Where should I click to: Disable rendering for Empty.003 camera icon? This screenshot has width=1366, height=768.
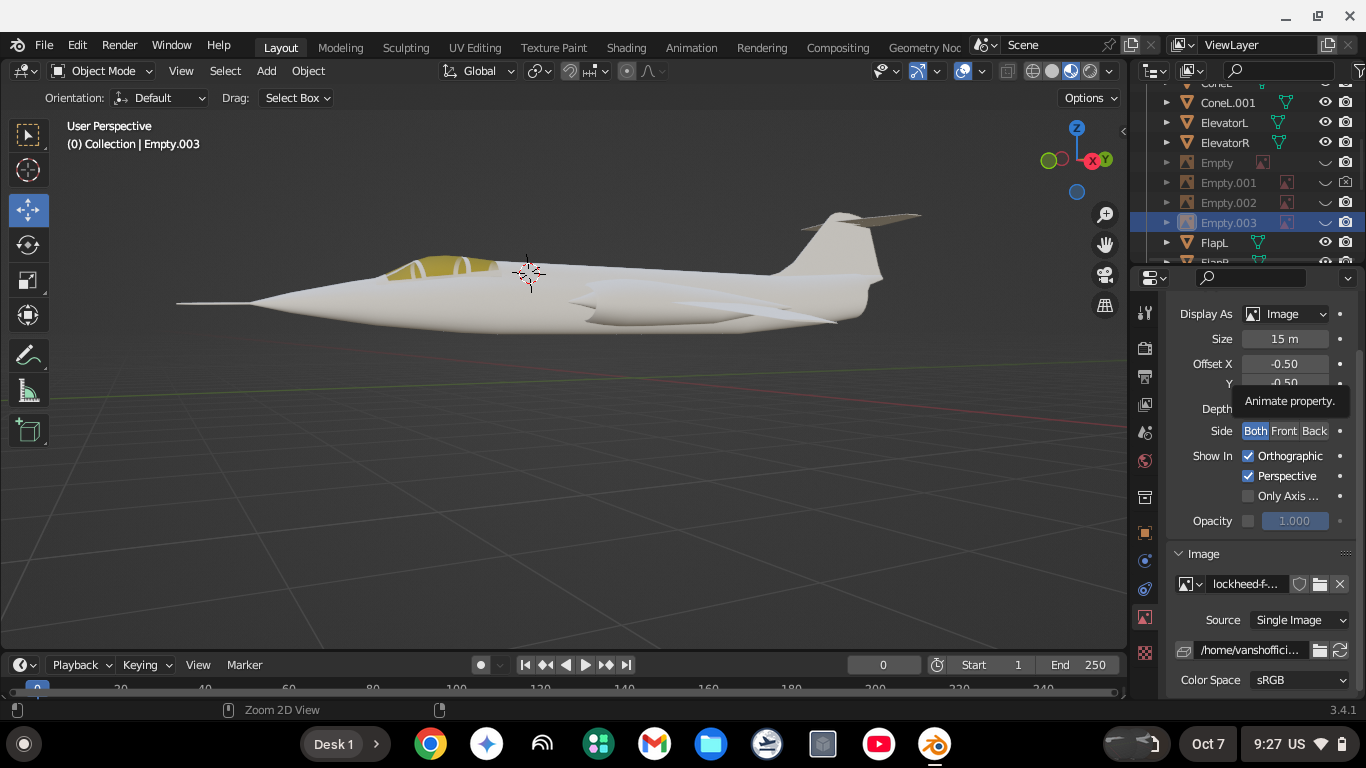point(1346,222)
